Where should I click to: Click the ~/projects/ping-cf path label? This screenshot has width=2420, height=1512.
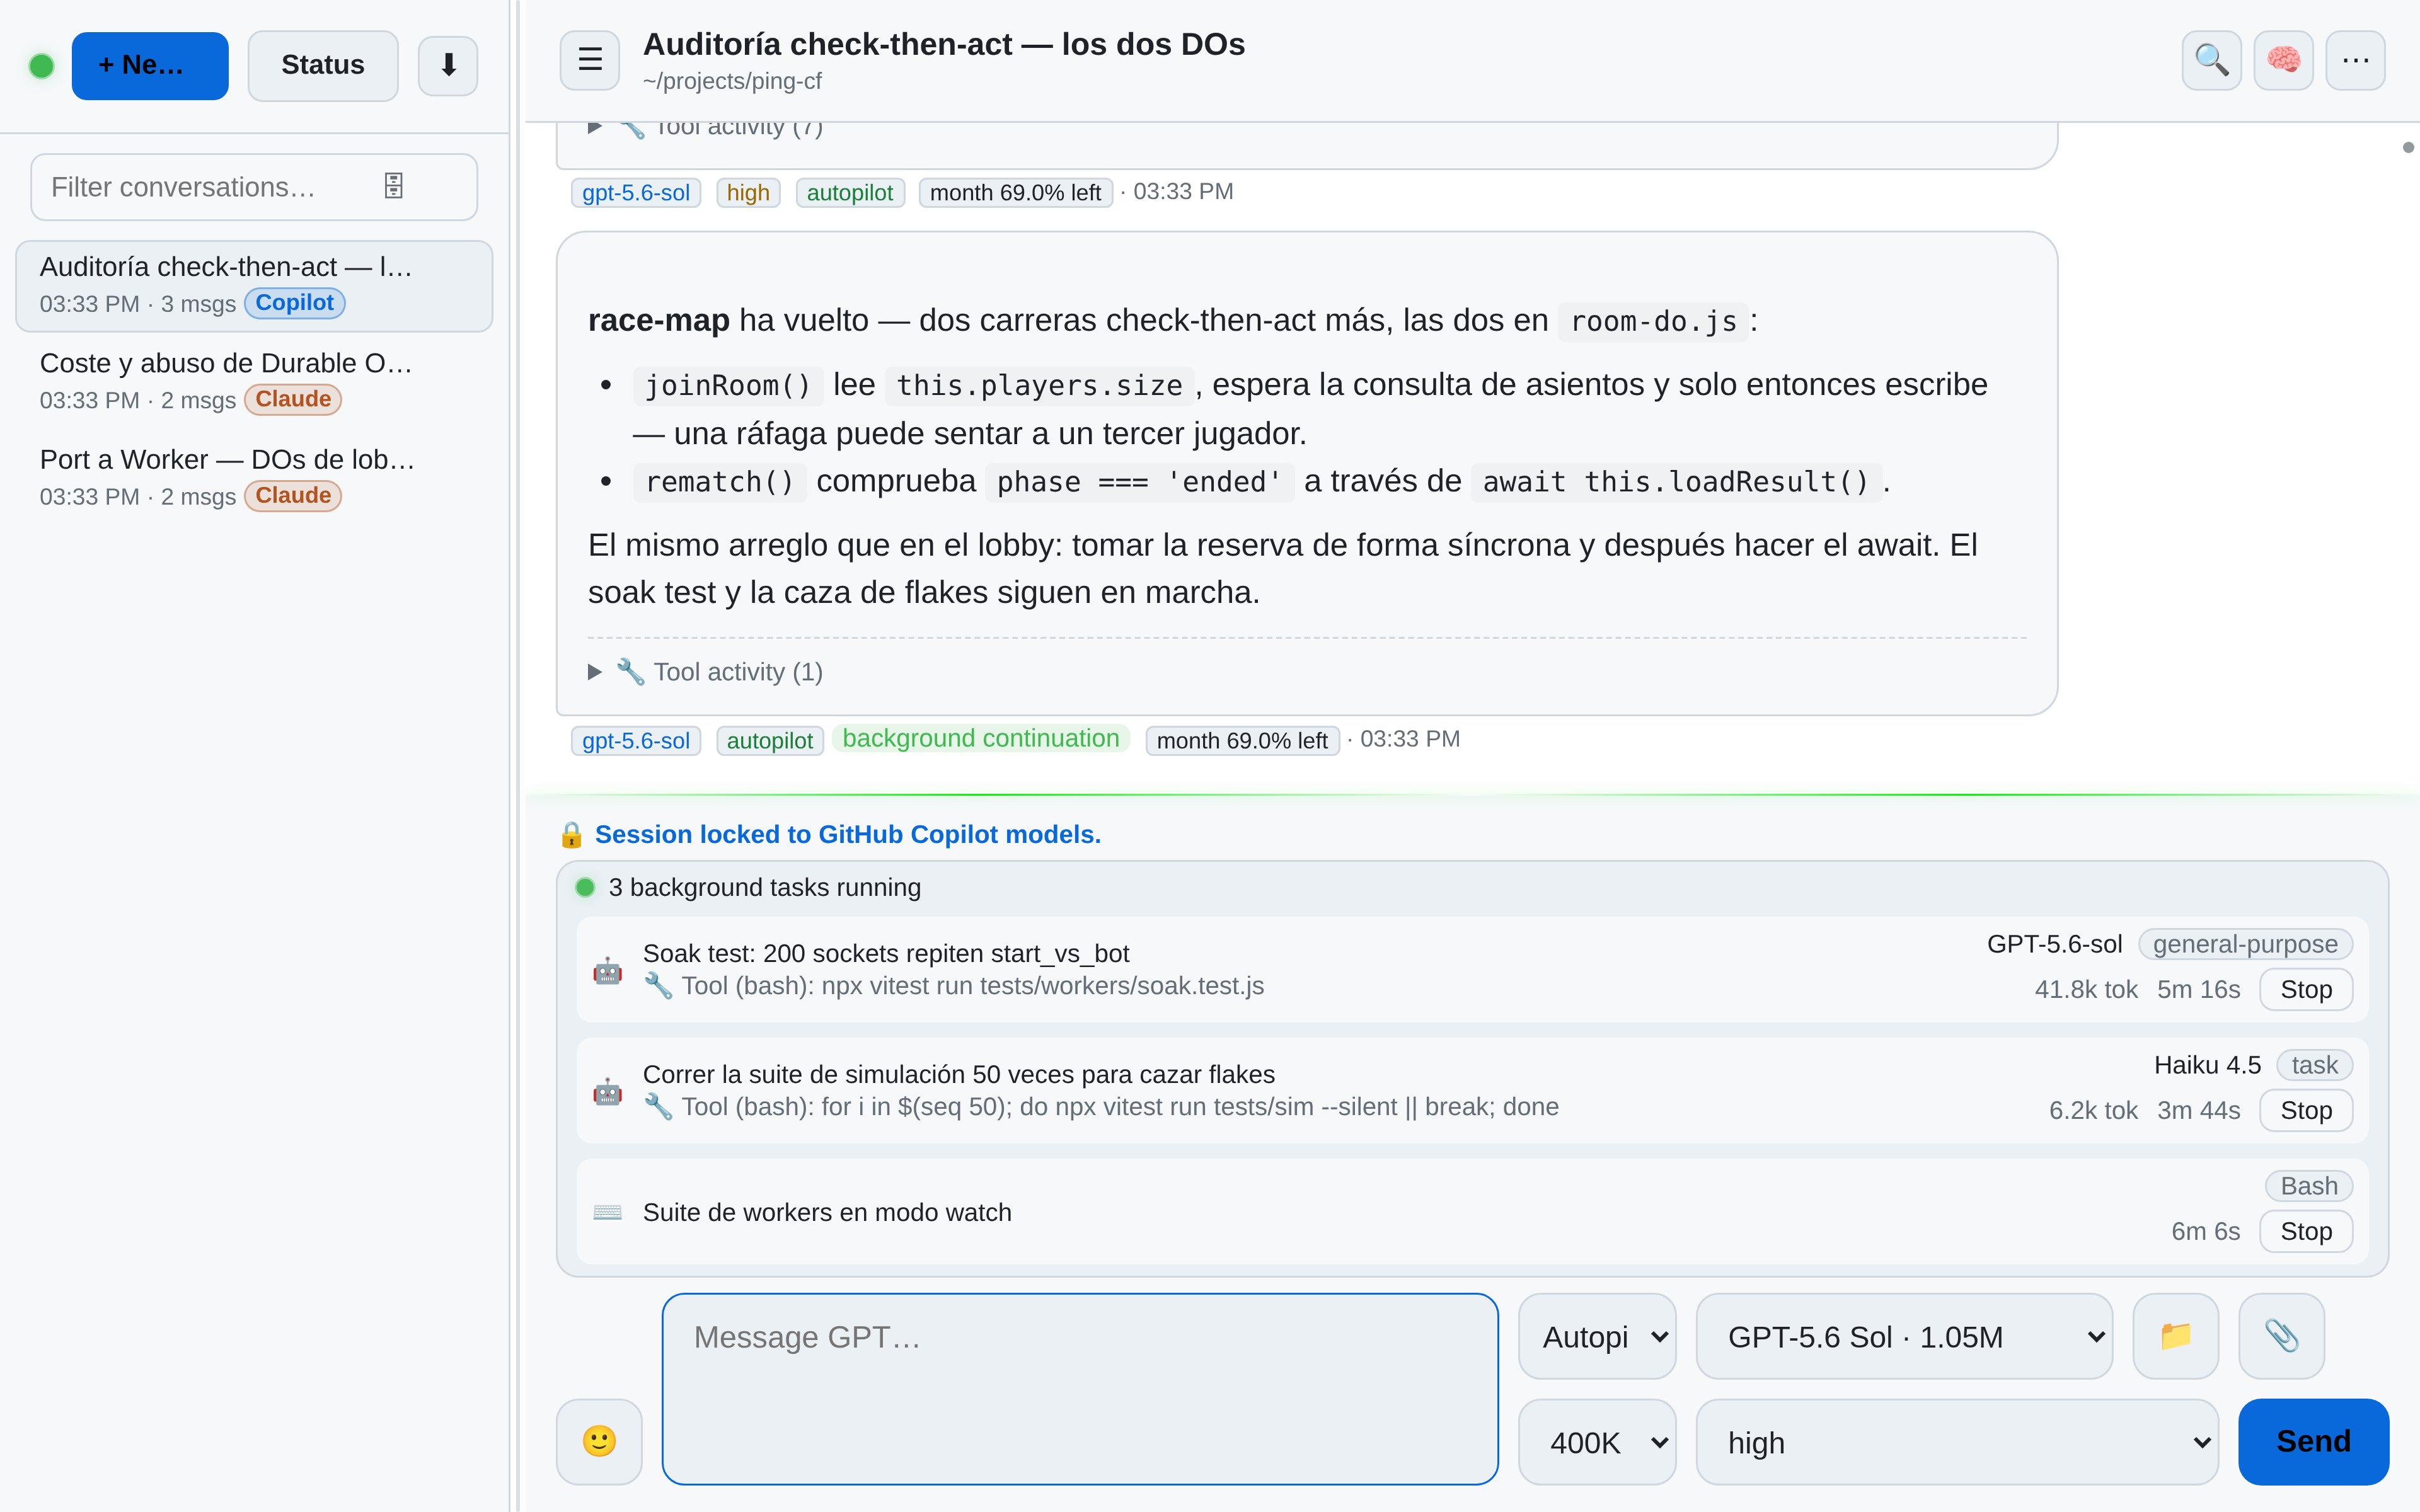tap(732, 81)
